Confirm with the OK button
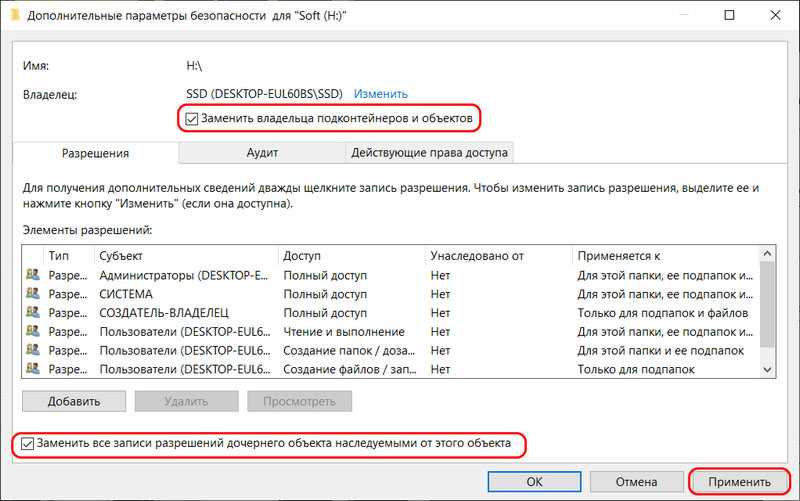The height and width of the screenshot is (501, 800). pyautogui.click(x=534, y=481)
